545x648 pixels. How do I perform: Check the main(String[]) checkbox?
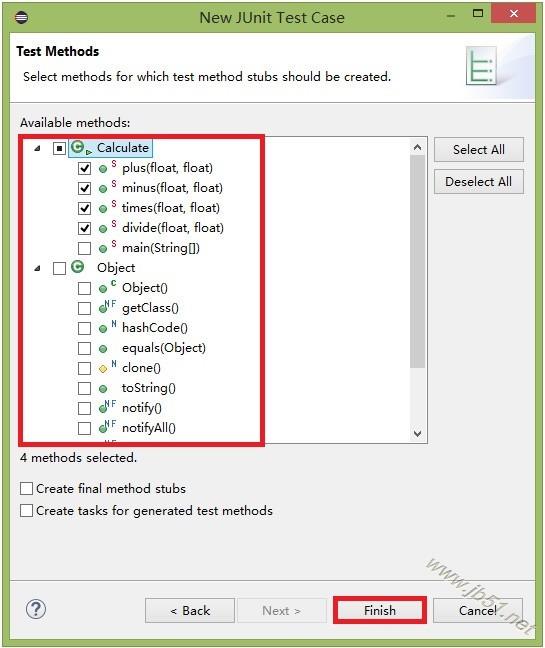84,248
